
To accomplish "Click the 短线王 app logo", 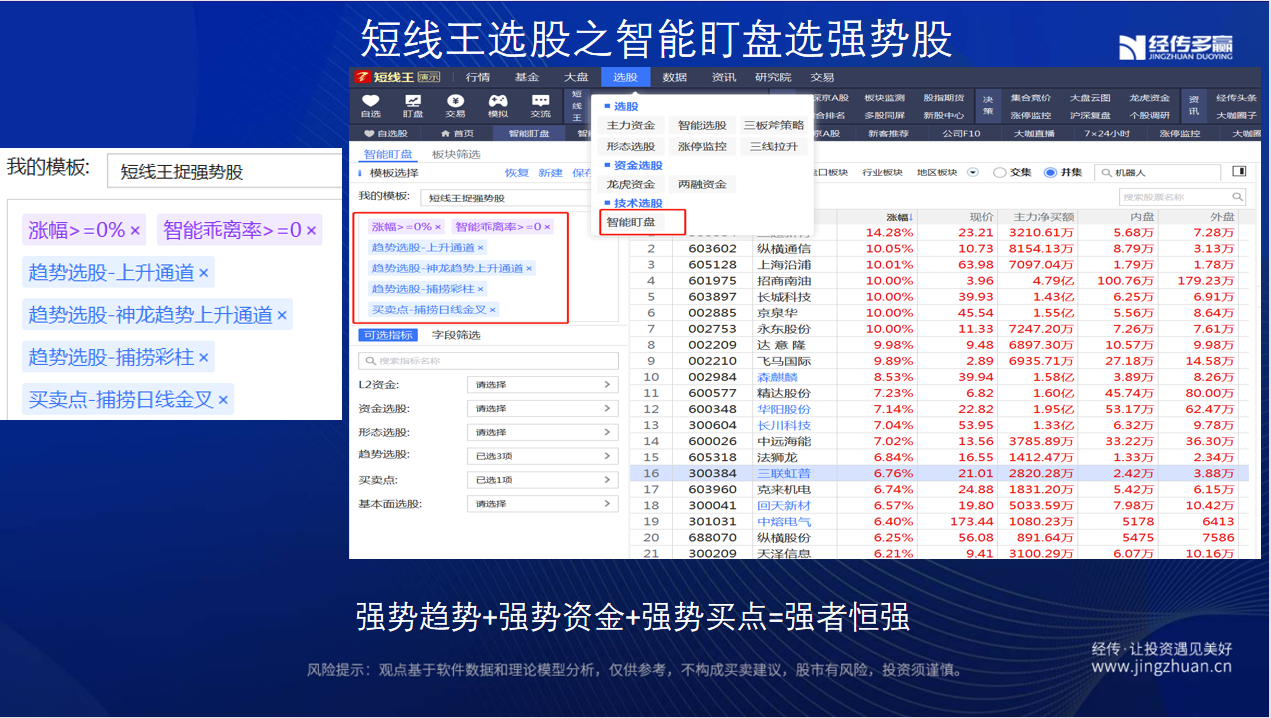I will click(x=365, y=77).
